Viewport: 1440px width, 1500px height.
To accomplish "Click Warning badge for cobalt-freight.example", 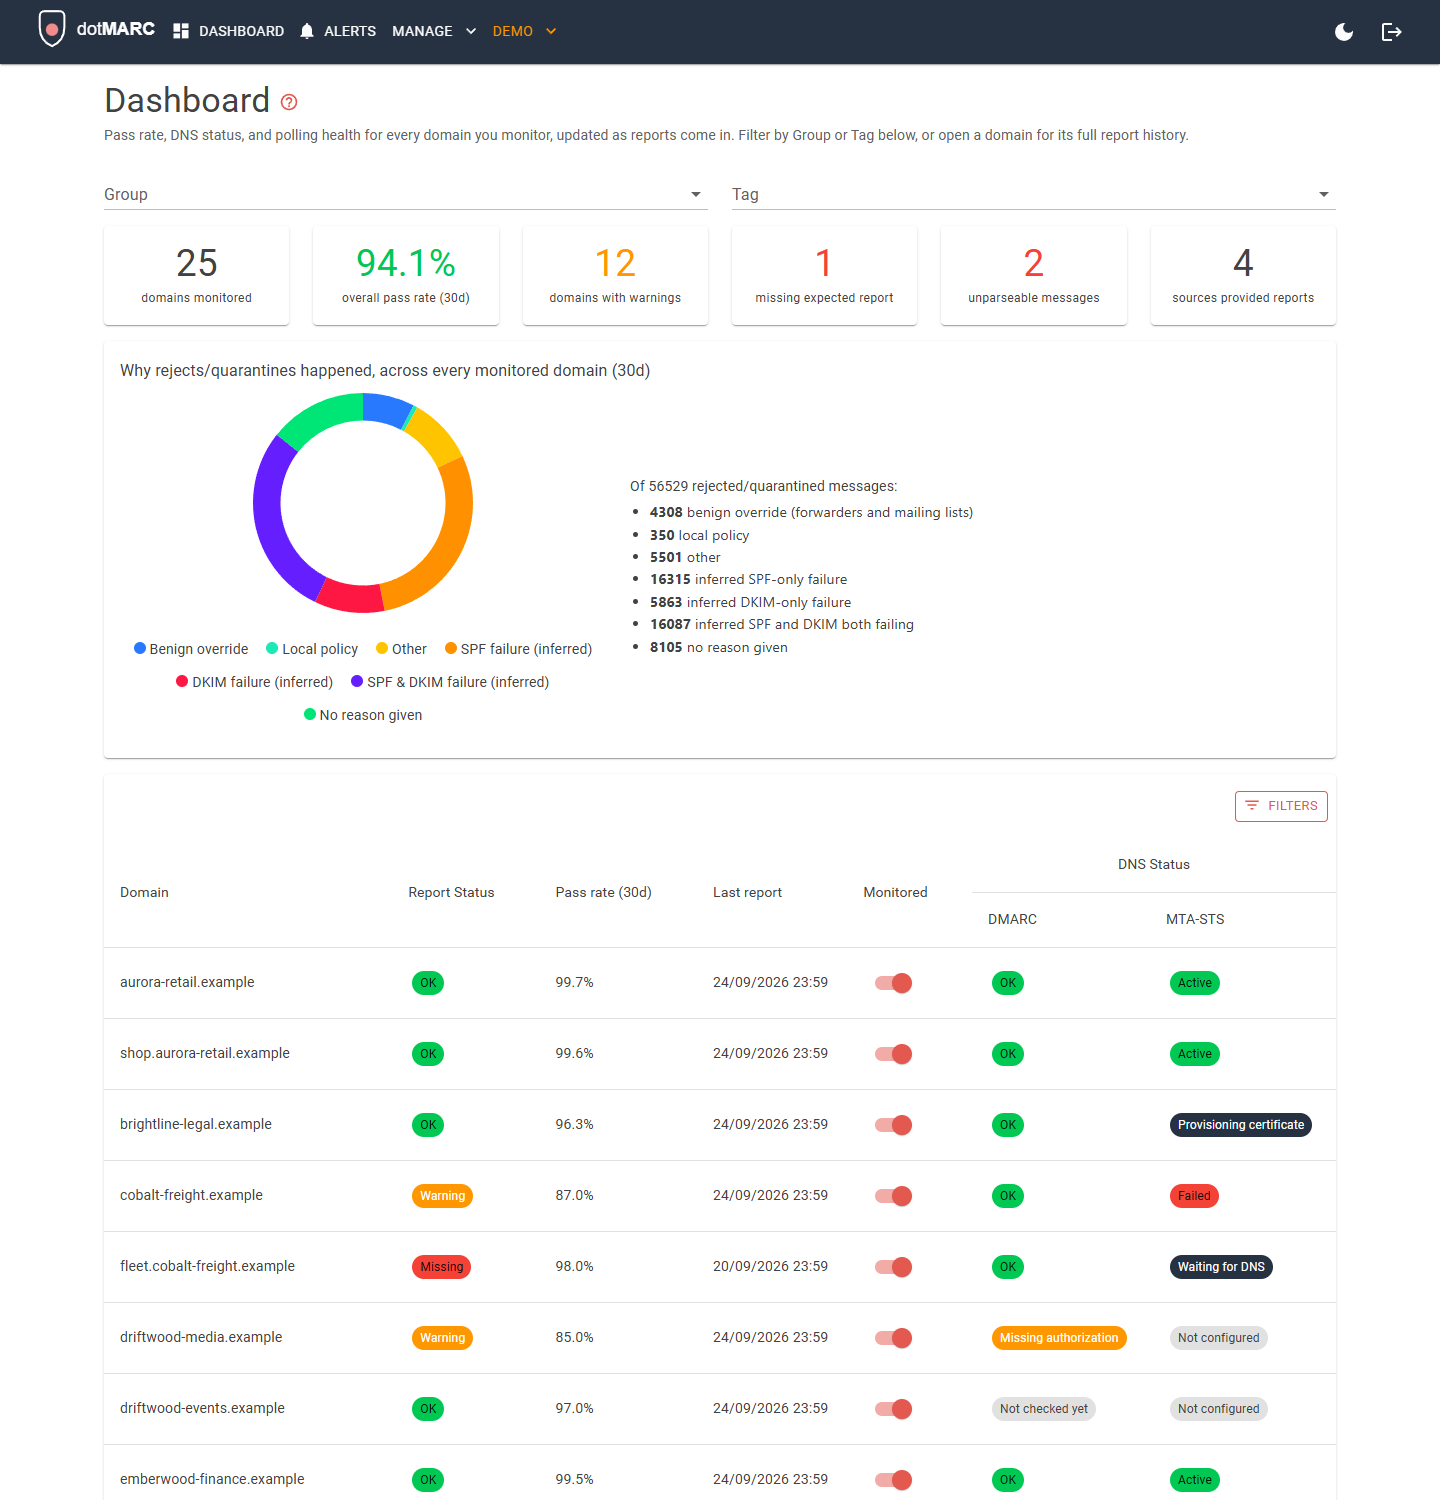I will pyautogui.click(x=442, y=1196).
